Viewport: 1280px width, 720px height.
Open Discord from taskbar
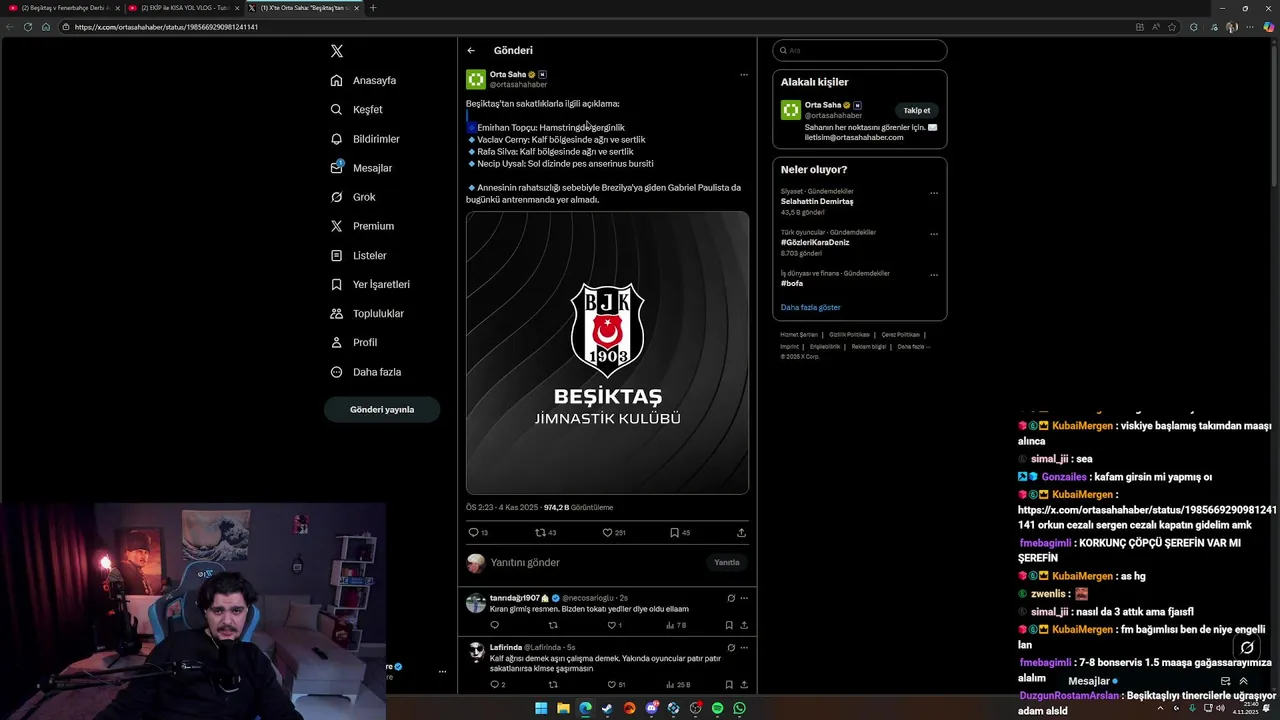pyautogui.click(x=651, y=708)
